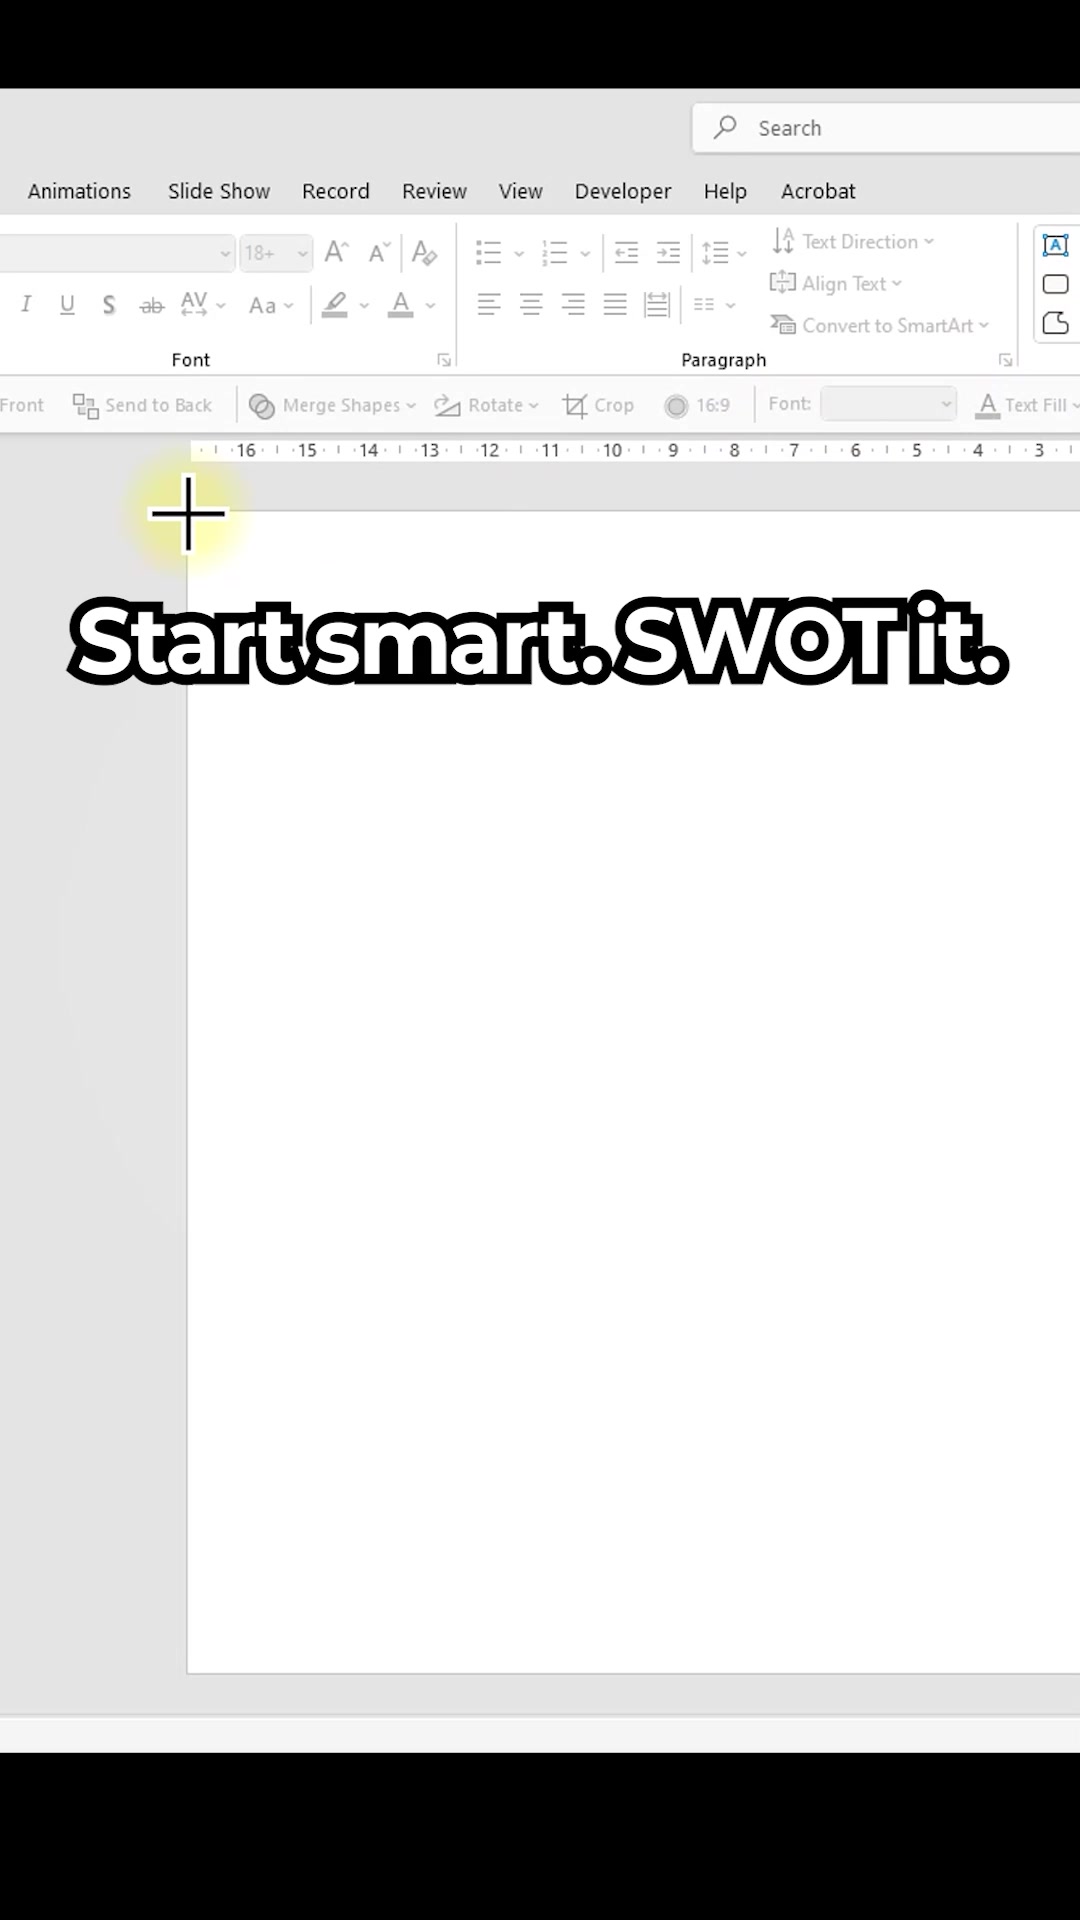Apply the font color A with the underline bar
Screen dimensions: 1080x1920
click(401, 304)
